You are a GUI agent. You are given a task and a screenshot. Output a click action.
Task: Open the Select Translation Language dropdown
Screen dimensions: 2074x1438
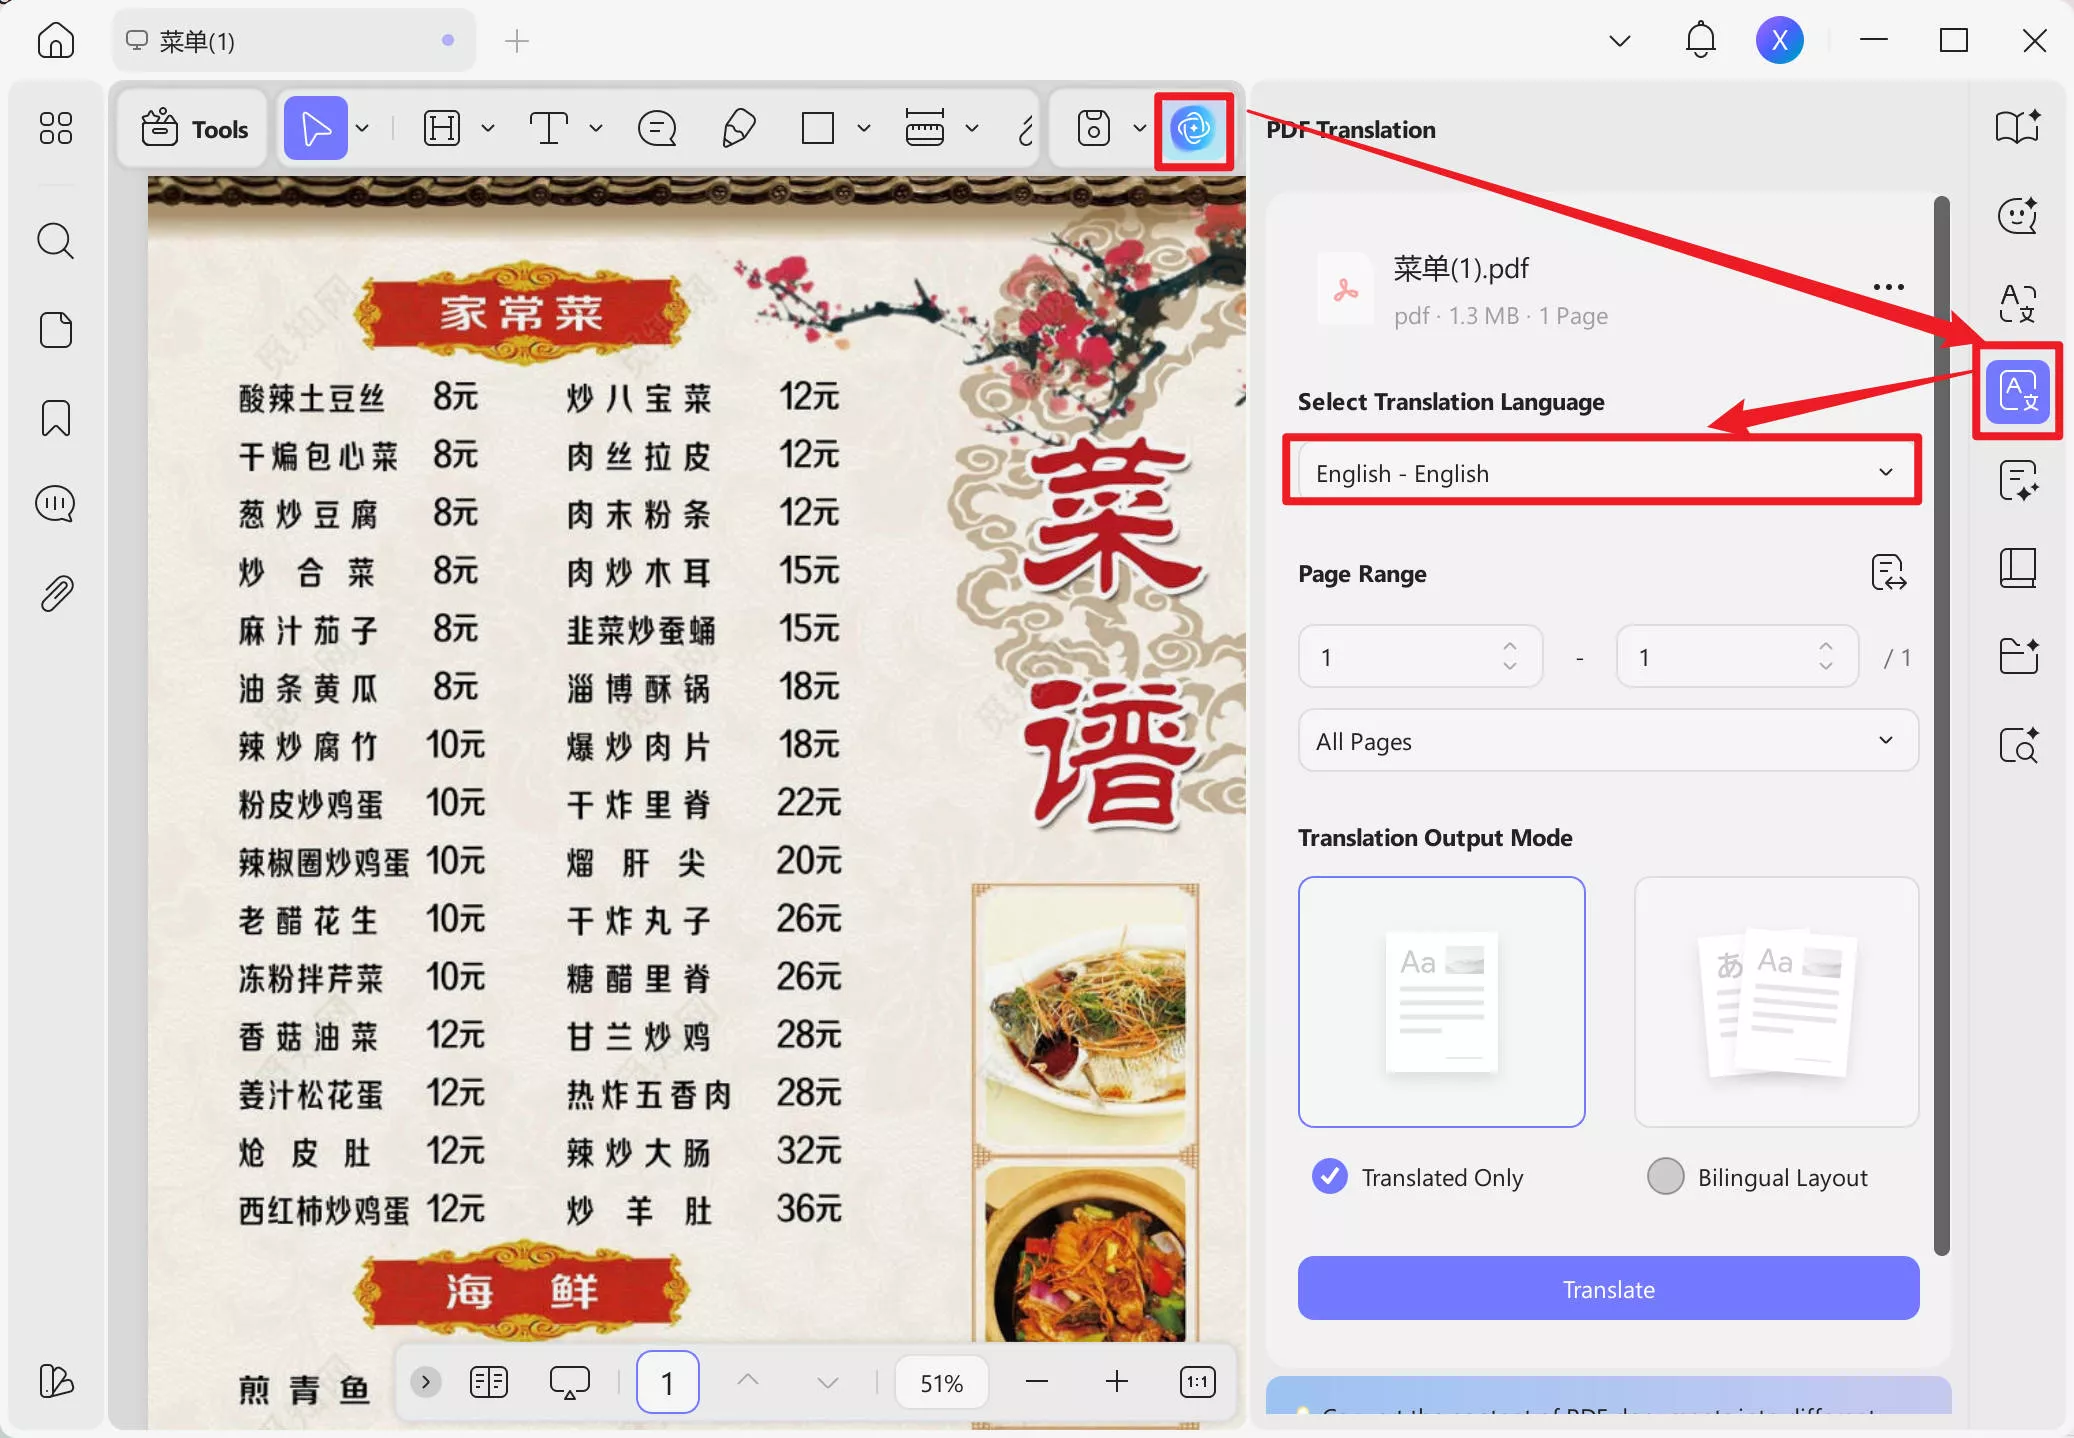(x=1602, y=472)
